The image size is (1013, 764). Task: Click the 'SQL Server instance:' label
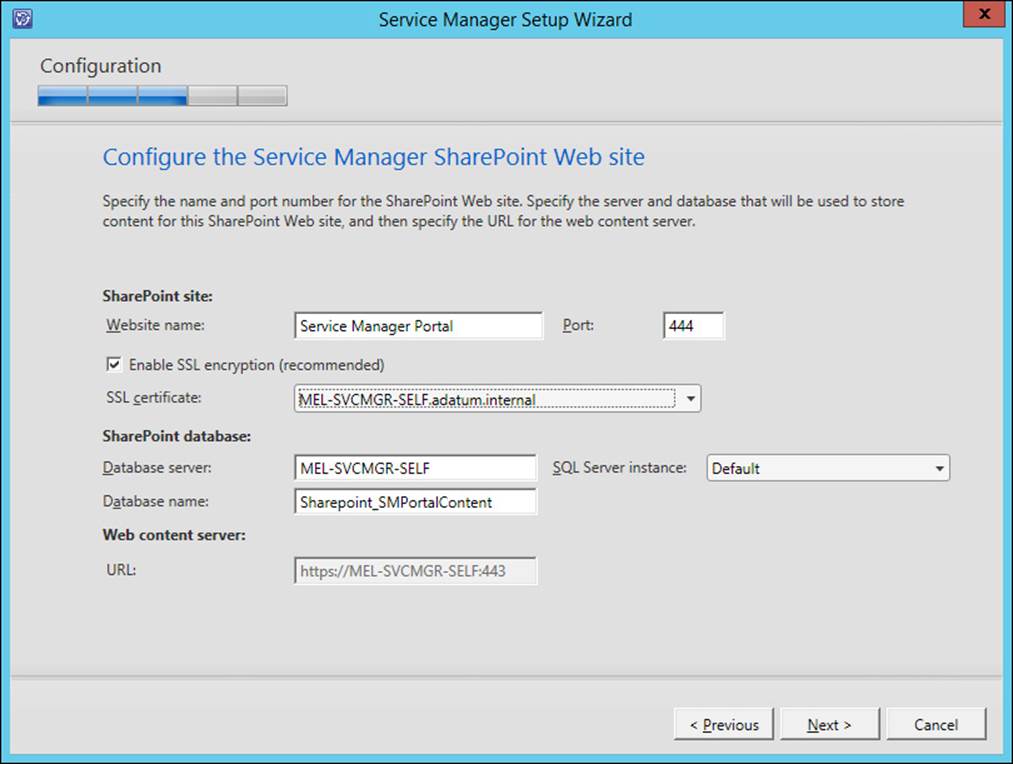619,468
